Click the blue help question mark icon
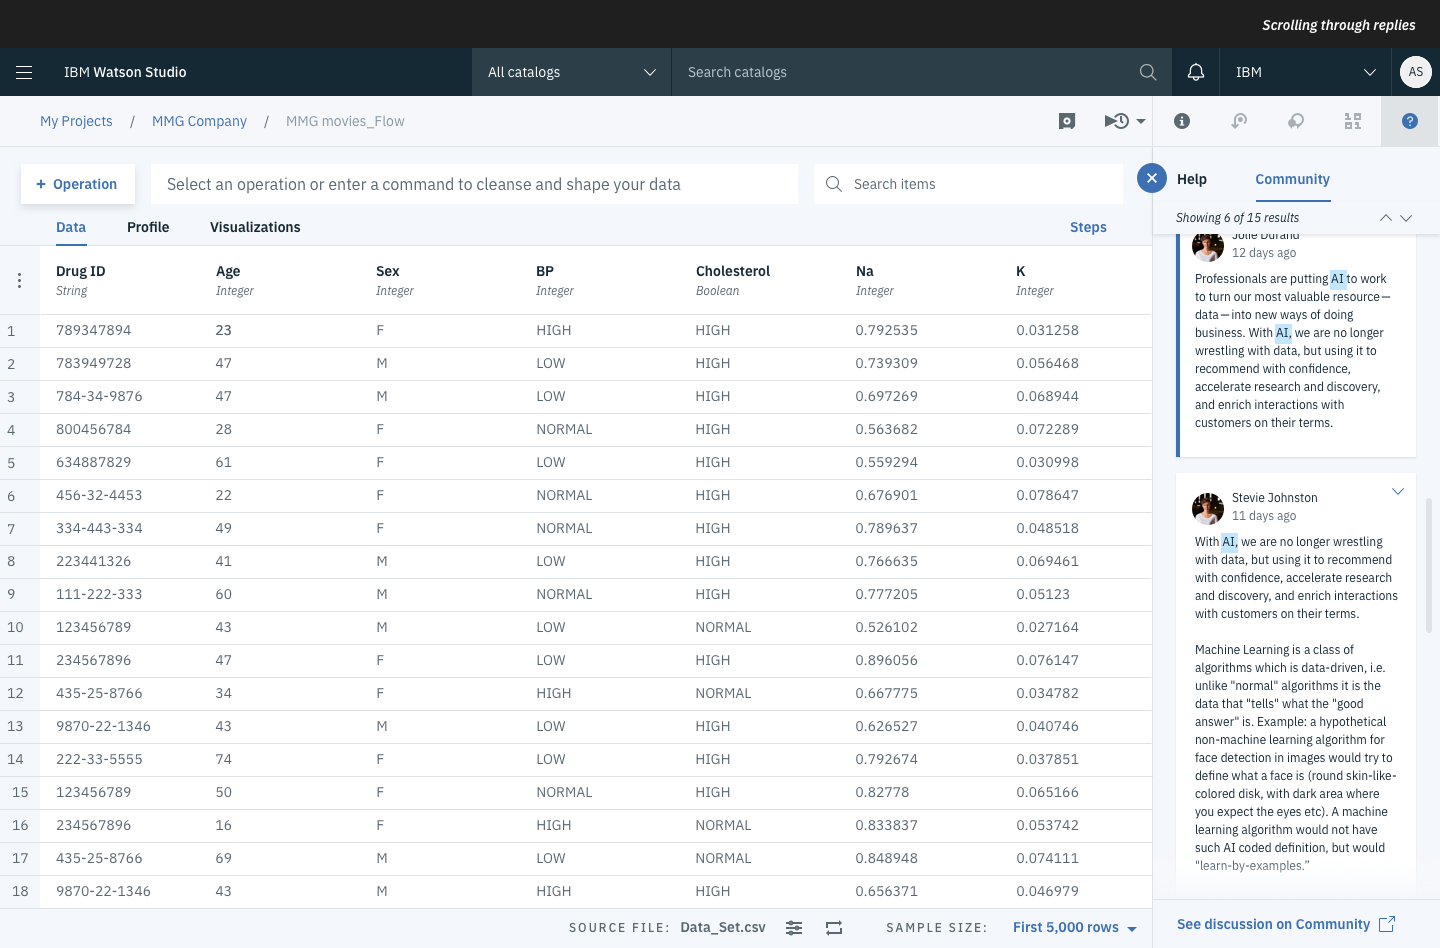This screenshot has width=1440, height=948. coord(1409,121)
